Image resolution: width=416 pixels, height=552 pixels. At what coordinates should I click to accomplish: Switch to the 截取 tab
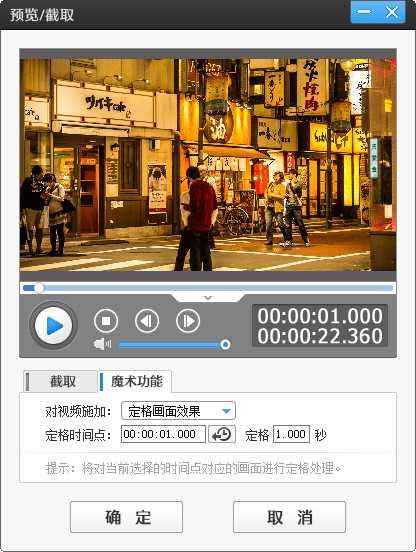coord(61,381)
